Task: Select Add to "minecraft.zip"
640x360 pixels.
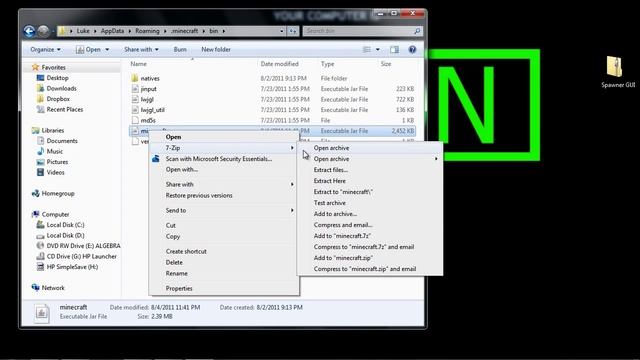Action: coord(343,258)
